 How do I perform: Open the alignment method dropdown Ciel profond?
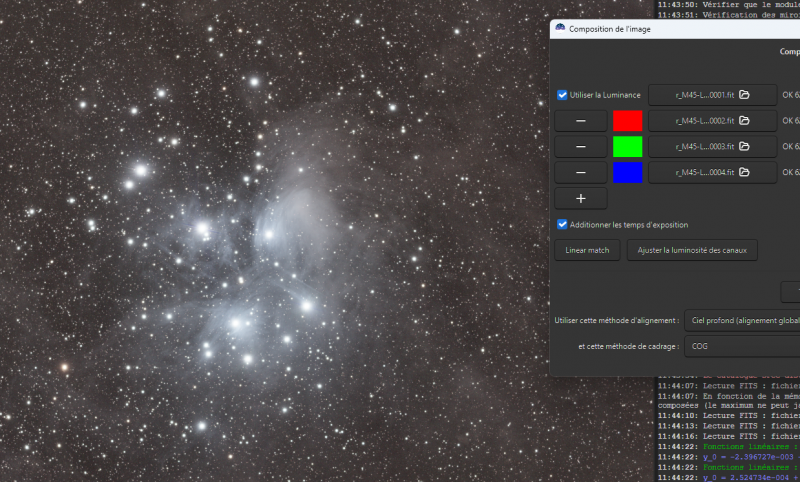tap(742, 320)
